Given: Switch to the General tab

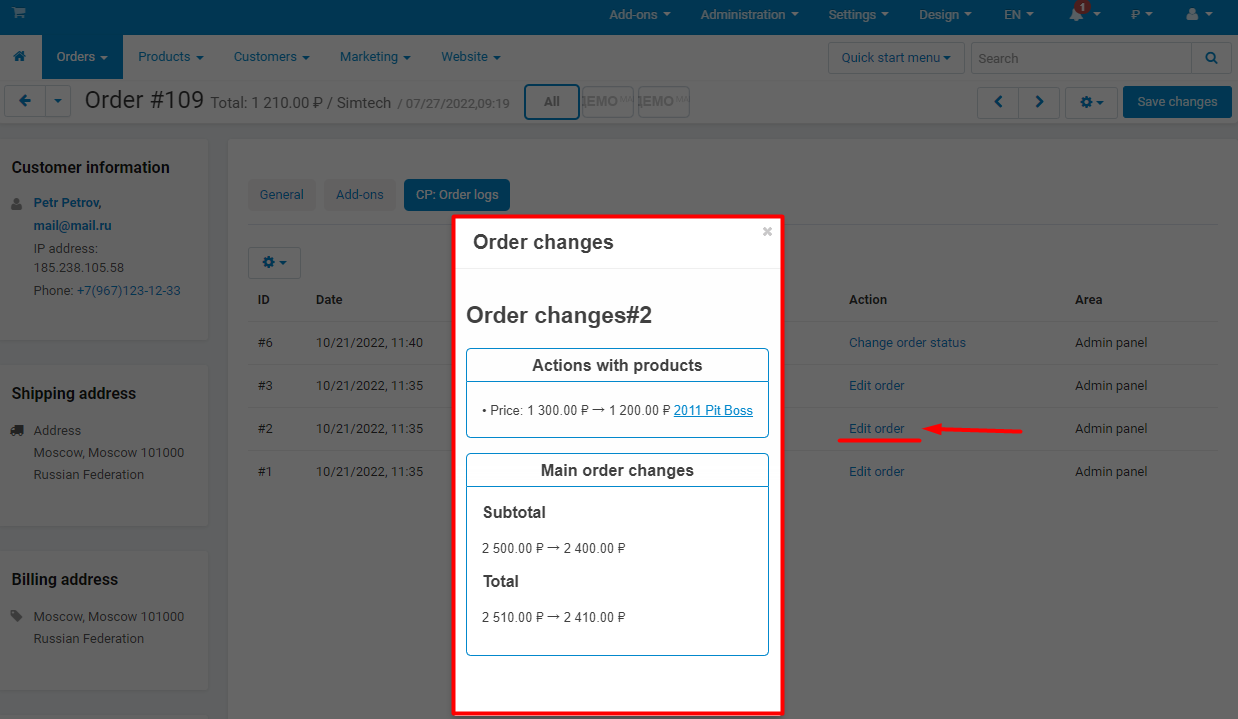Looking at the screenshot, I should click(282, 195).
